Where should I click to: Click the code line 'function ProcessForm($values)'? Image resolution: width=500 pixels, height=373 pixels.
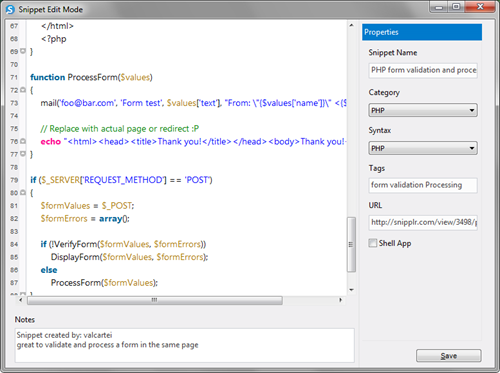[x=91, y=77]
